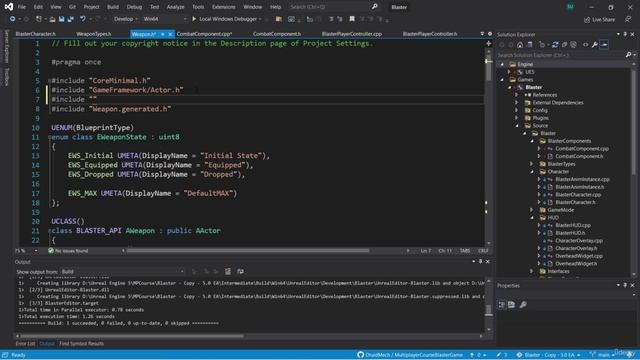Click the Save All toolbar icon
Screen dimensions: 640x360
[x=70, y=19]
